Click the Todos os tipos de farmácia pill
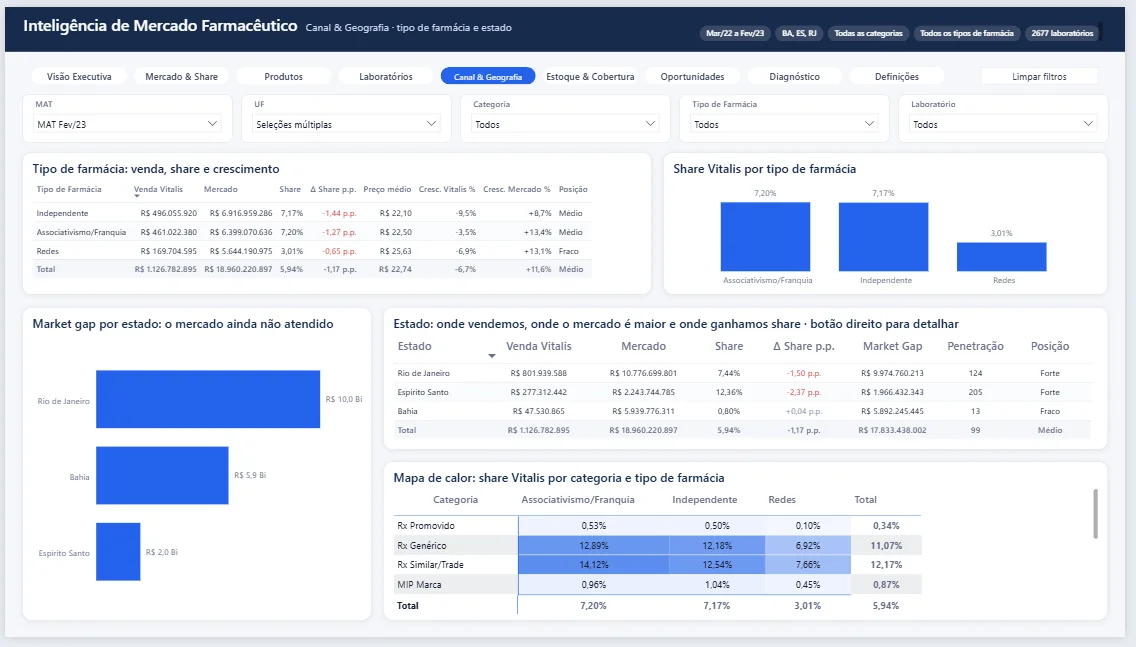This screenshot has height=647, width=1136. click(966, 33)
